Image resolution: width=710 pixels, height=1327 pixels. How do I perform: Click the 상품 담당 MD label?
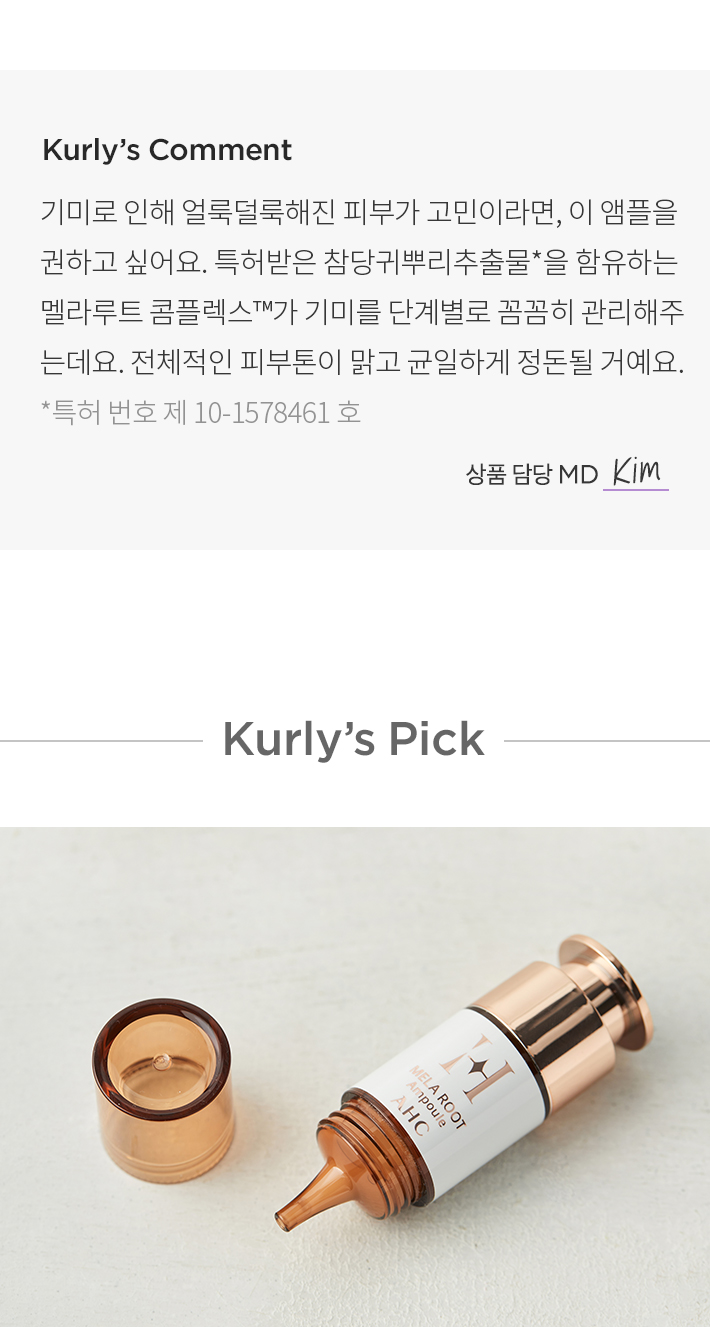click(531, 474)
